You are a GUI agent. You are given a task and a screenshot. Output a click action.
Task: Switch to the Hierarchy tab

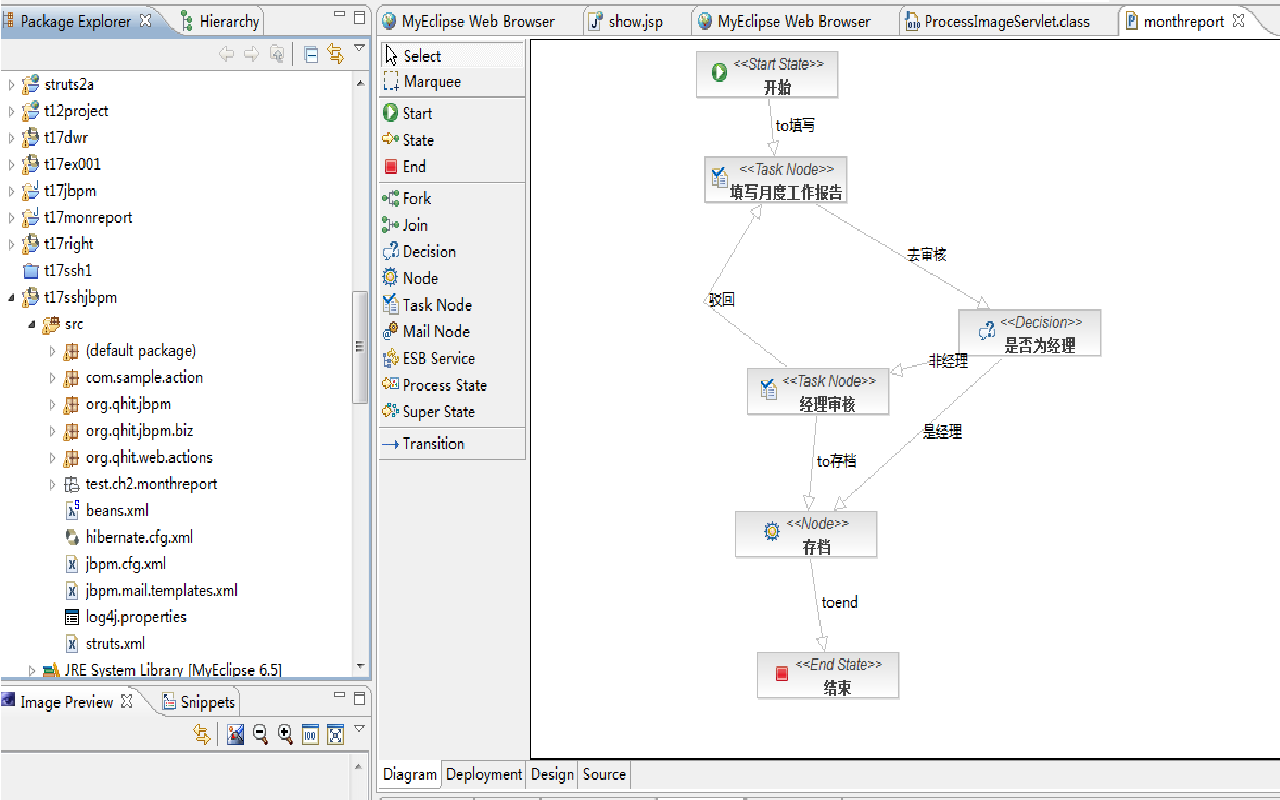coord(220,21)
